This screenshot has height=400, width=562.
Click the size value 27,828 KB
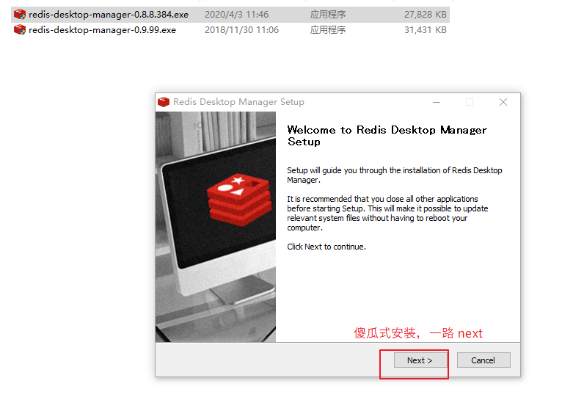click(x=425, y=15)
